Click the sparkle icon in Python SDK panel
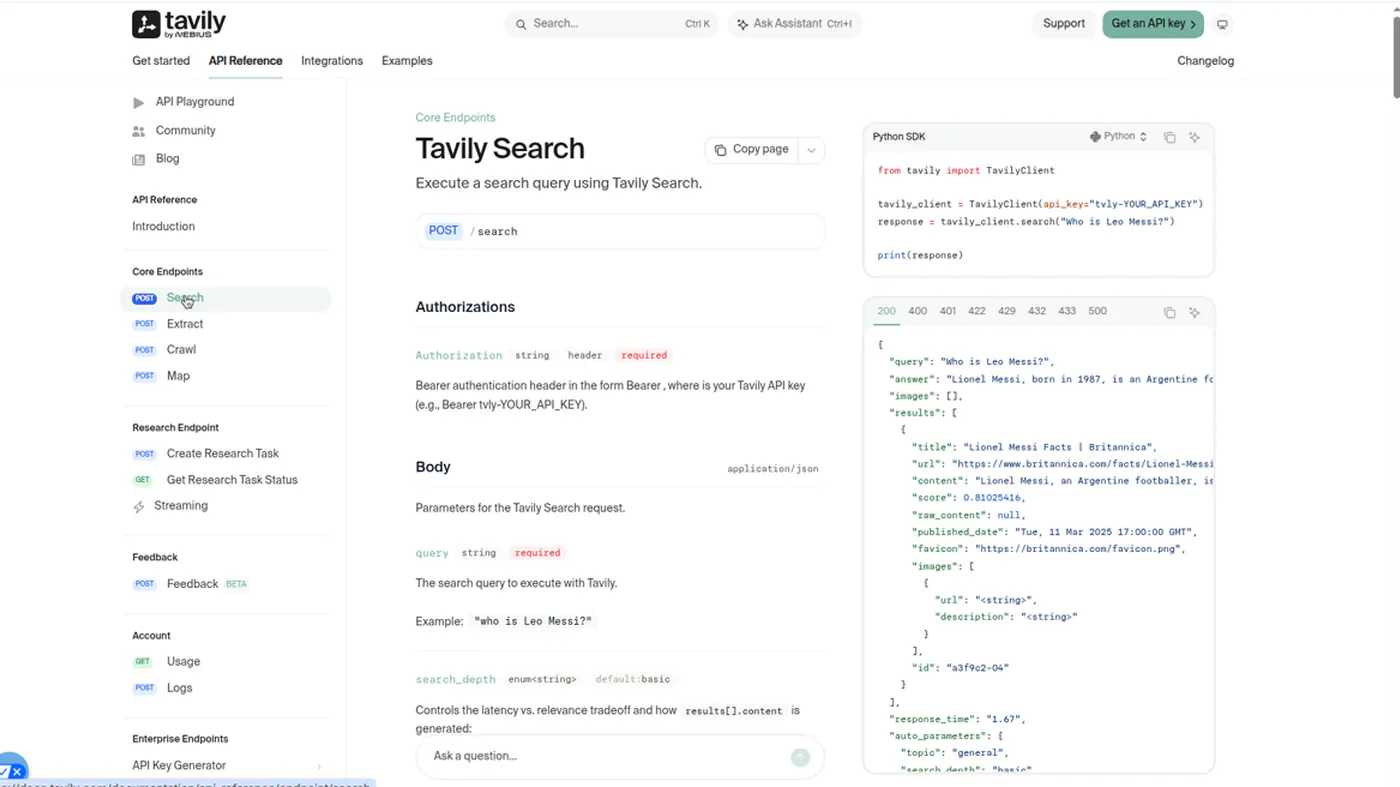 1194,137
